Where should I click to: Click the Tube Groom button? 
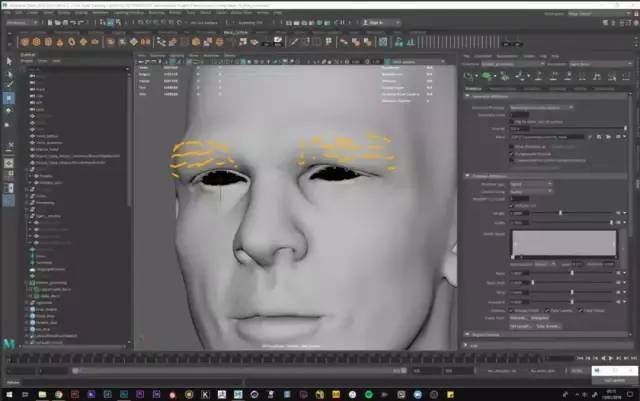548,326
